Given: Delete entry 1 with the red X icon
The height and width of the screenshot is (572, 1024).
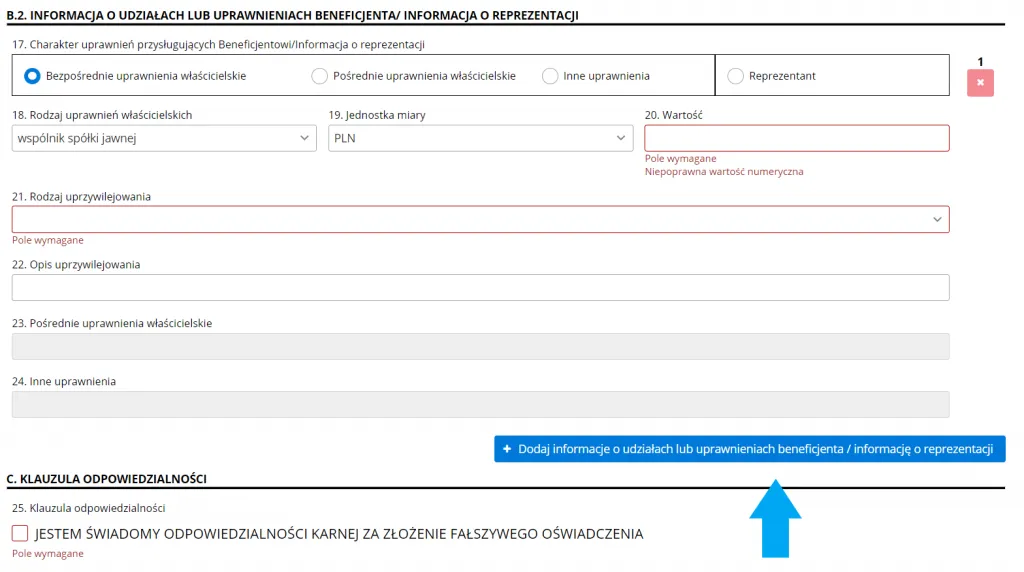Looking at the screenshot, I should pos(980,82).
